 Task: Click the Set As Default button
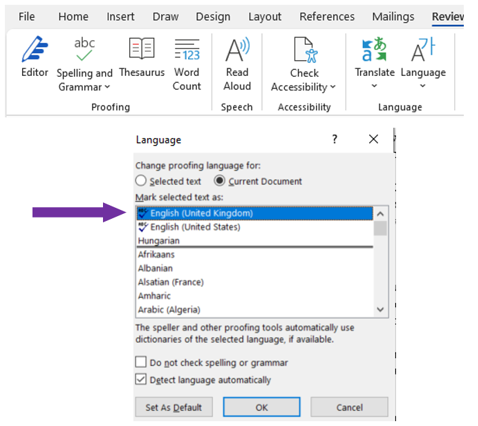[174, 407]
